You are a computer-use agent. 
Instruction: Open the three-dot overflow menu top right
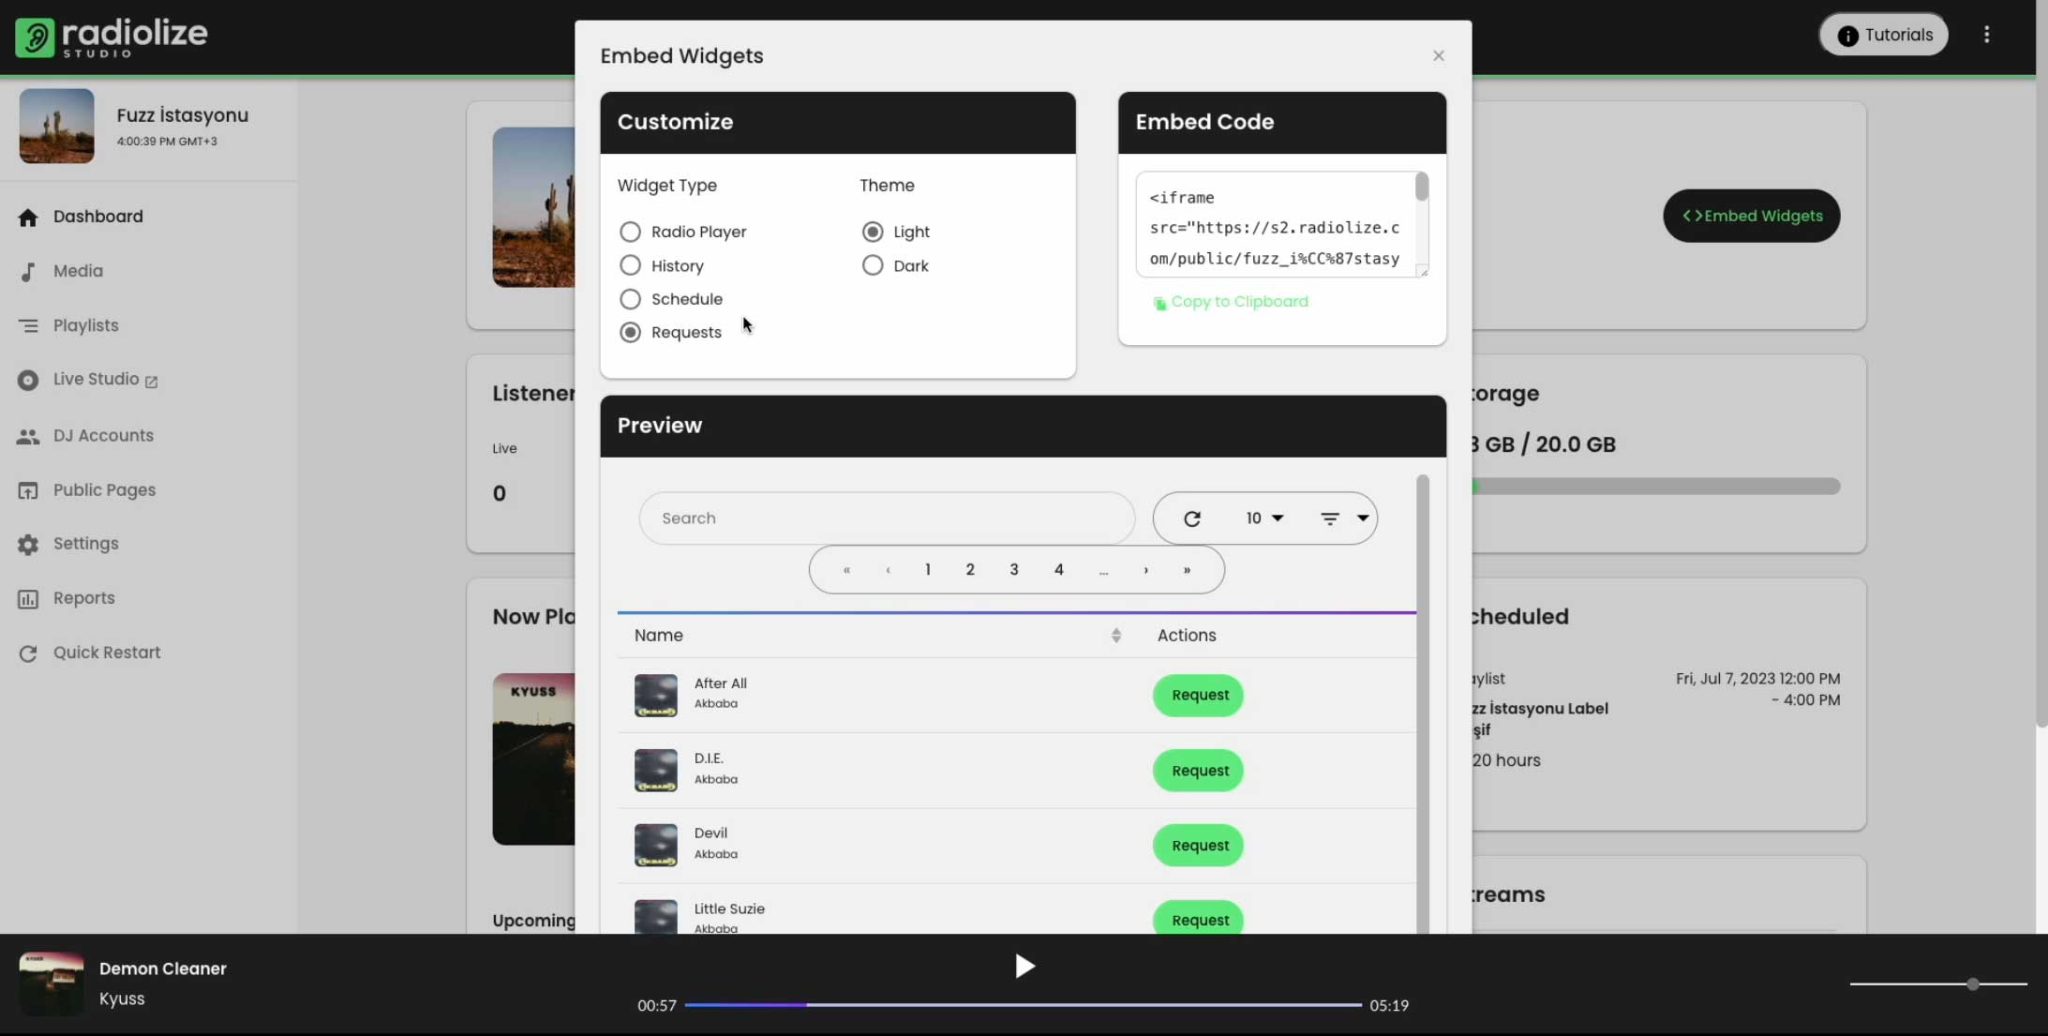[x=1987, y=33]
